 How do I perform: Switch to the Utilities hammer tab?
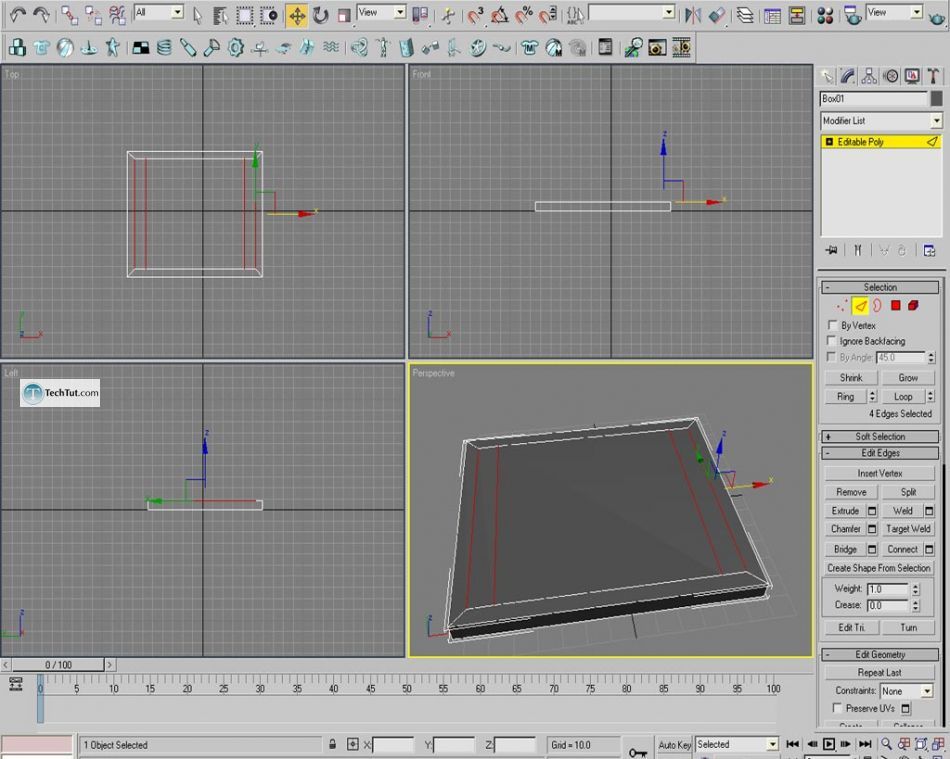tap(933, 76)
